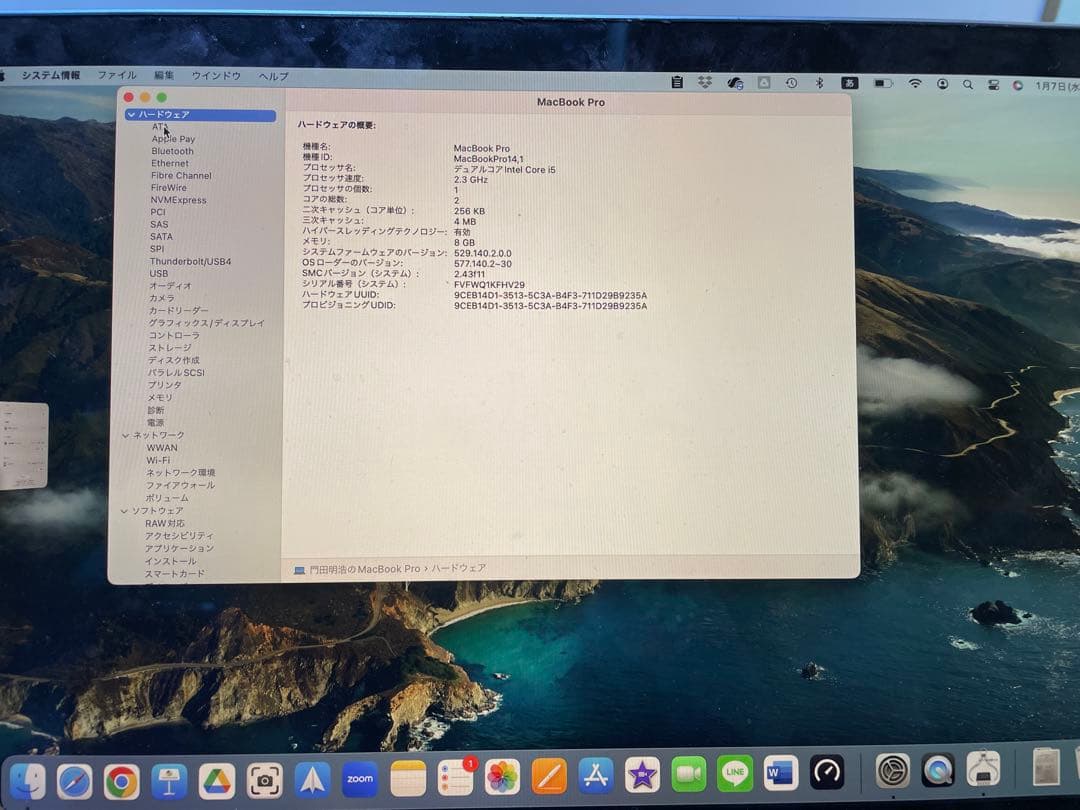
Task: Collapse the ソフトウェア section
Action: 126,510
